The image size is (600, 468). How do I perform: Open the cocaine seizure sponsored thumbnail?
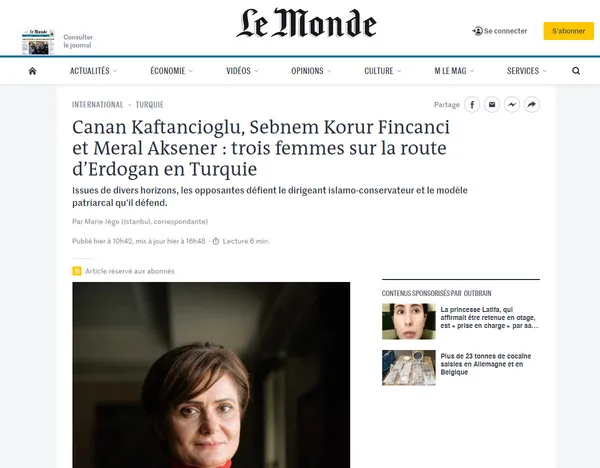pyautogui.click(x=408, y=367)
